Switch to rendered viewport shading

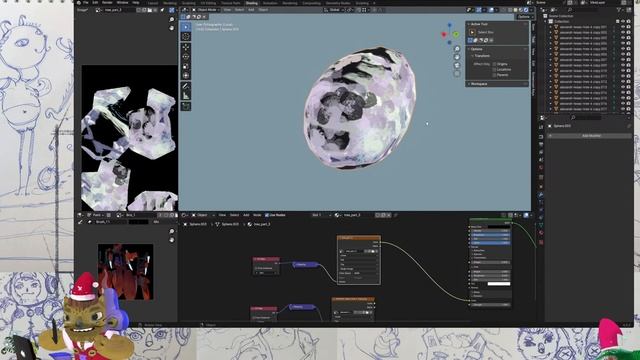point(526,10)
